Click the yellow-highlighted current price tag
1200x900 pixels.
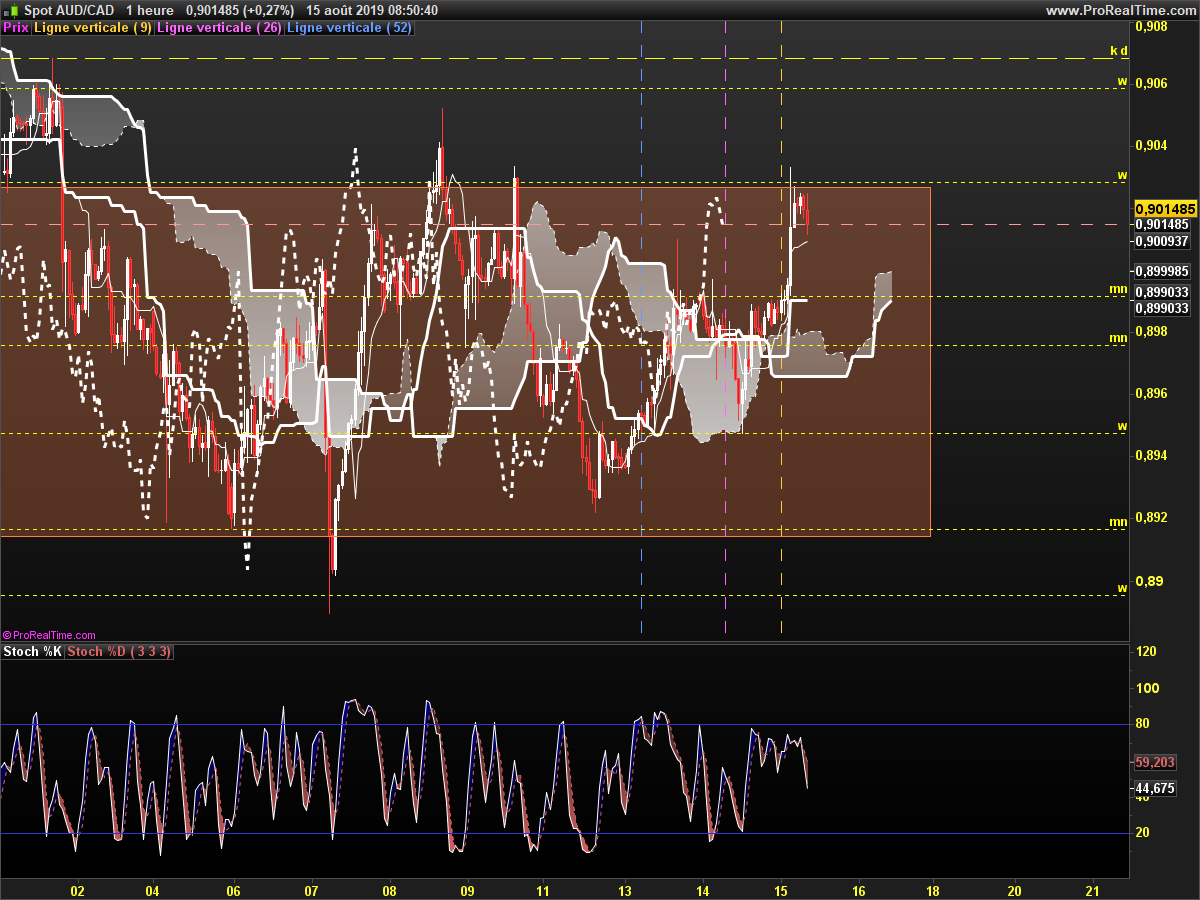1165,208
